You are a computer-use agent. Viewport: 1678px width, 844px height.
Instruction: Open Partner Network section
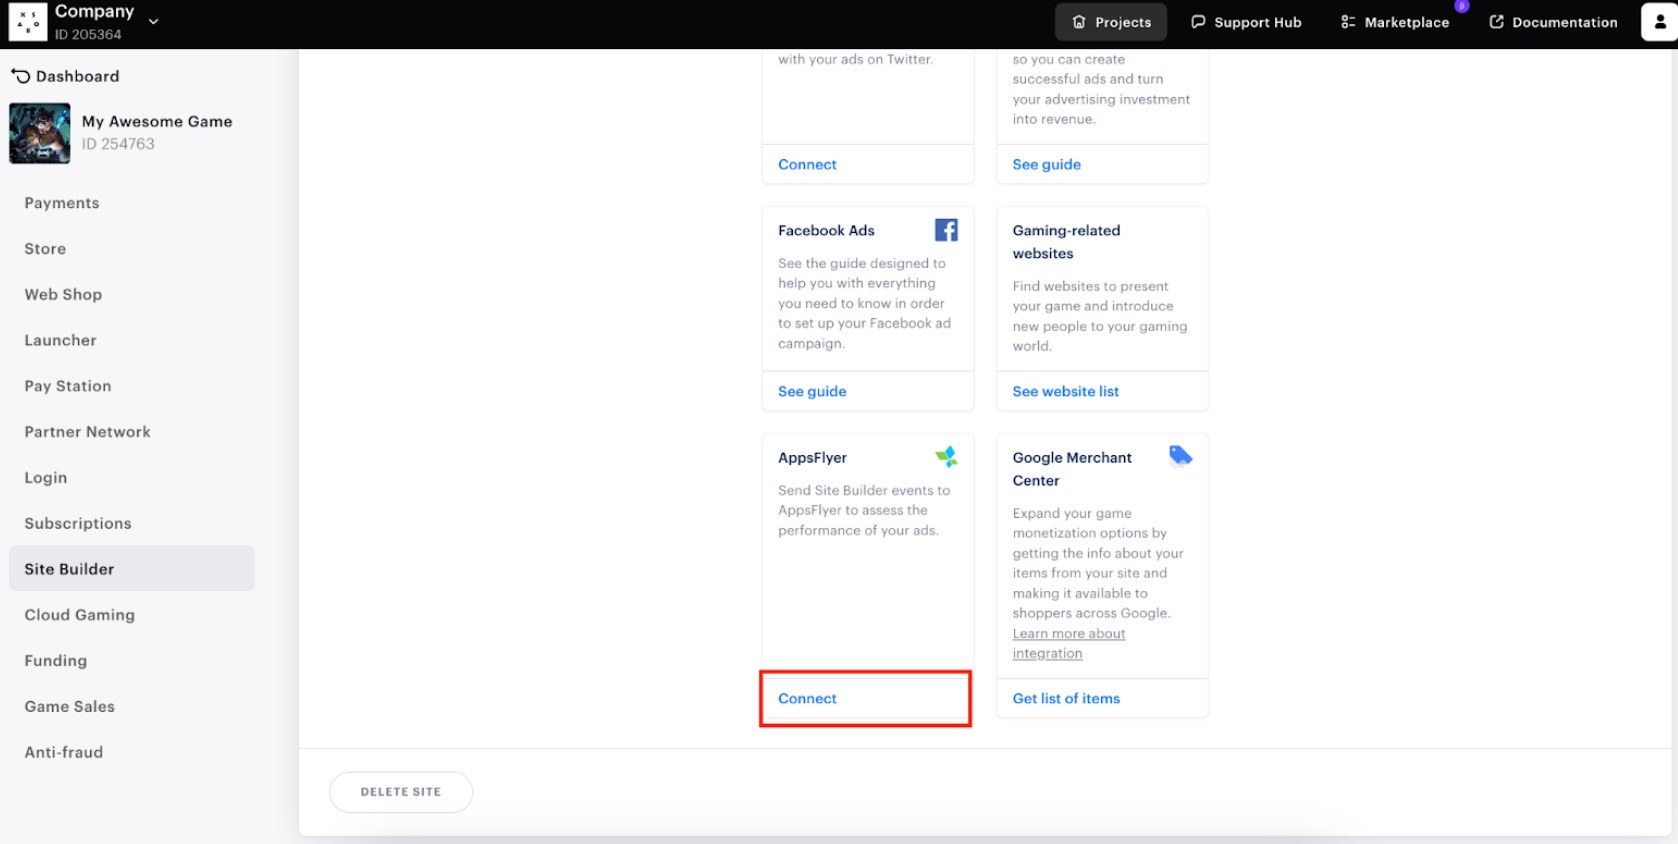tap(88, 432)
